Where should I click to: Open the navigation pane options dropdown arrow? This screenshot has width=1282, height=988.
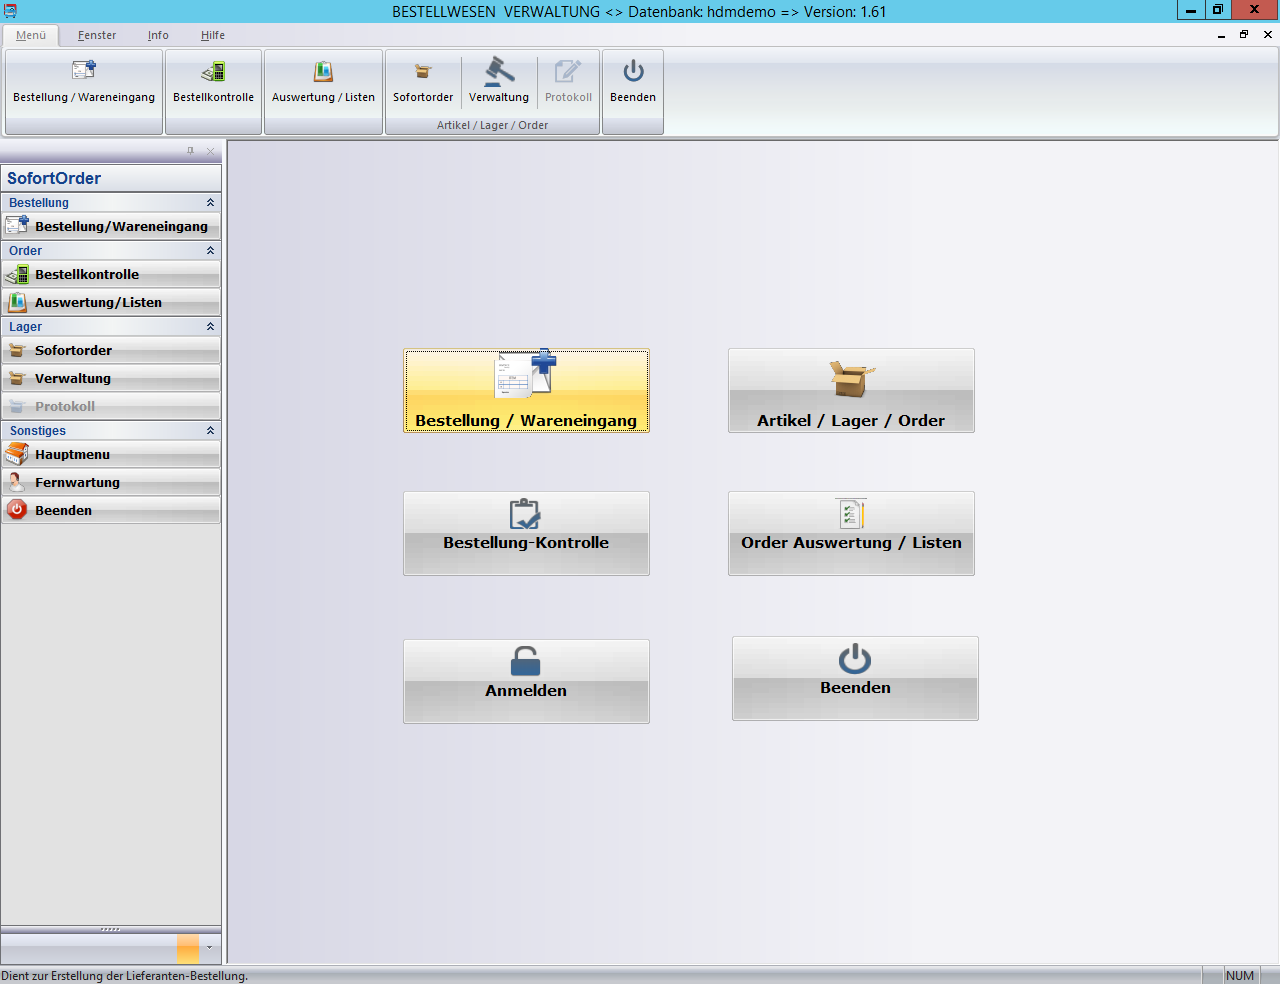209,947
